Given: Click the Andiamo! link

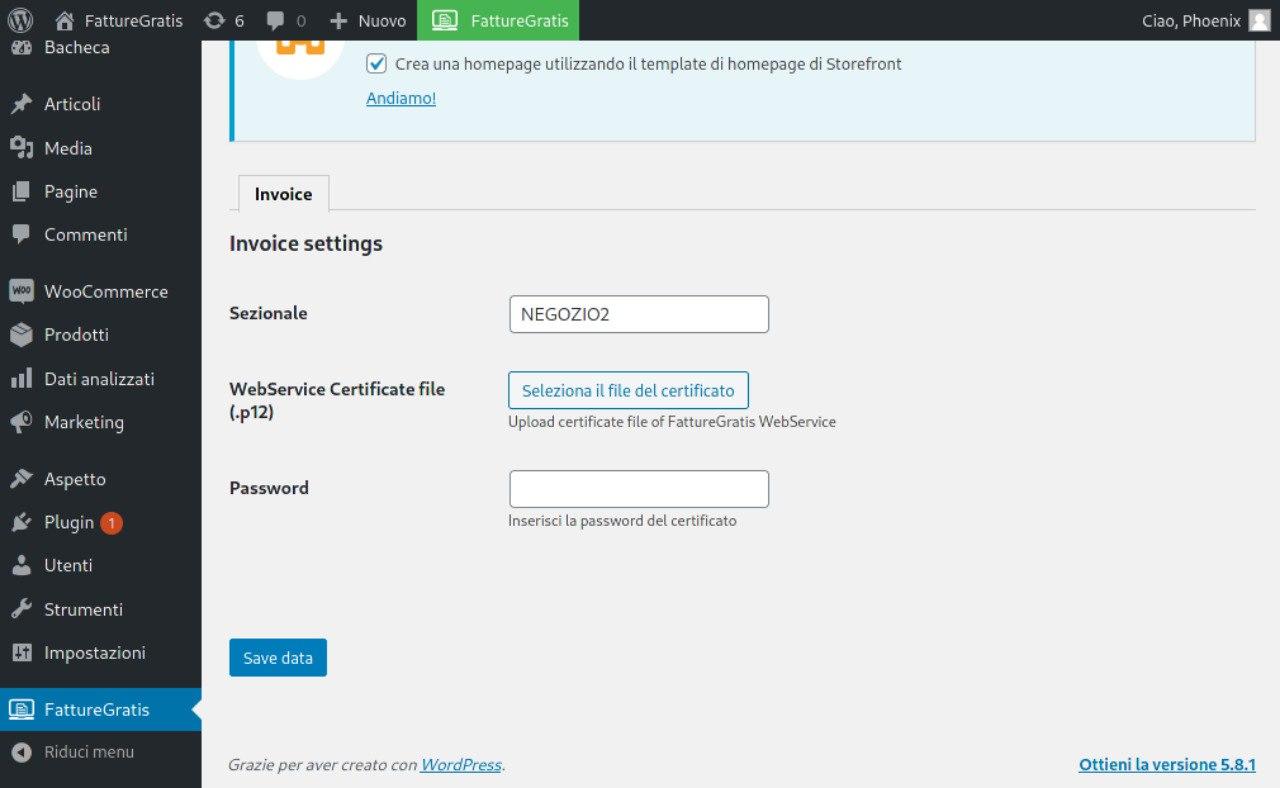Looking at the screenshot, I should [401, 98].
